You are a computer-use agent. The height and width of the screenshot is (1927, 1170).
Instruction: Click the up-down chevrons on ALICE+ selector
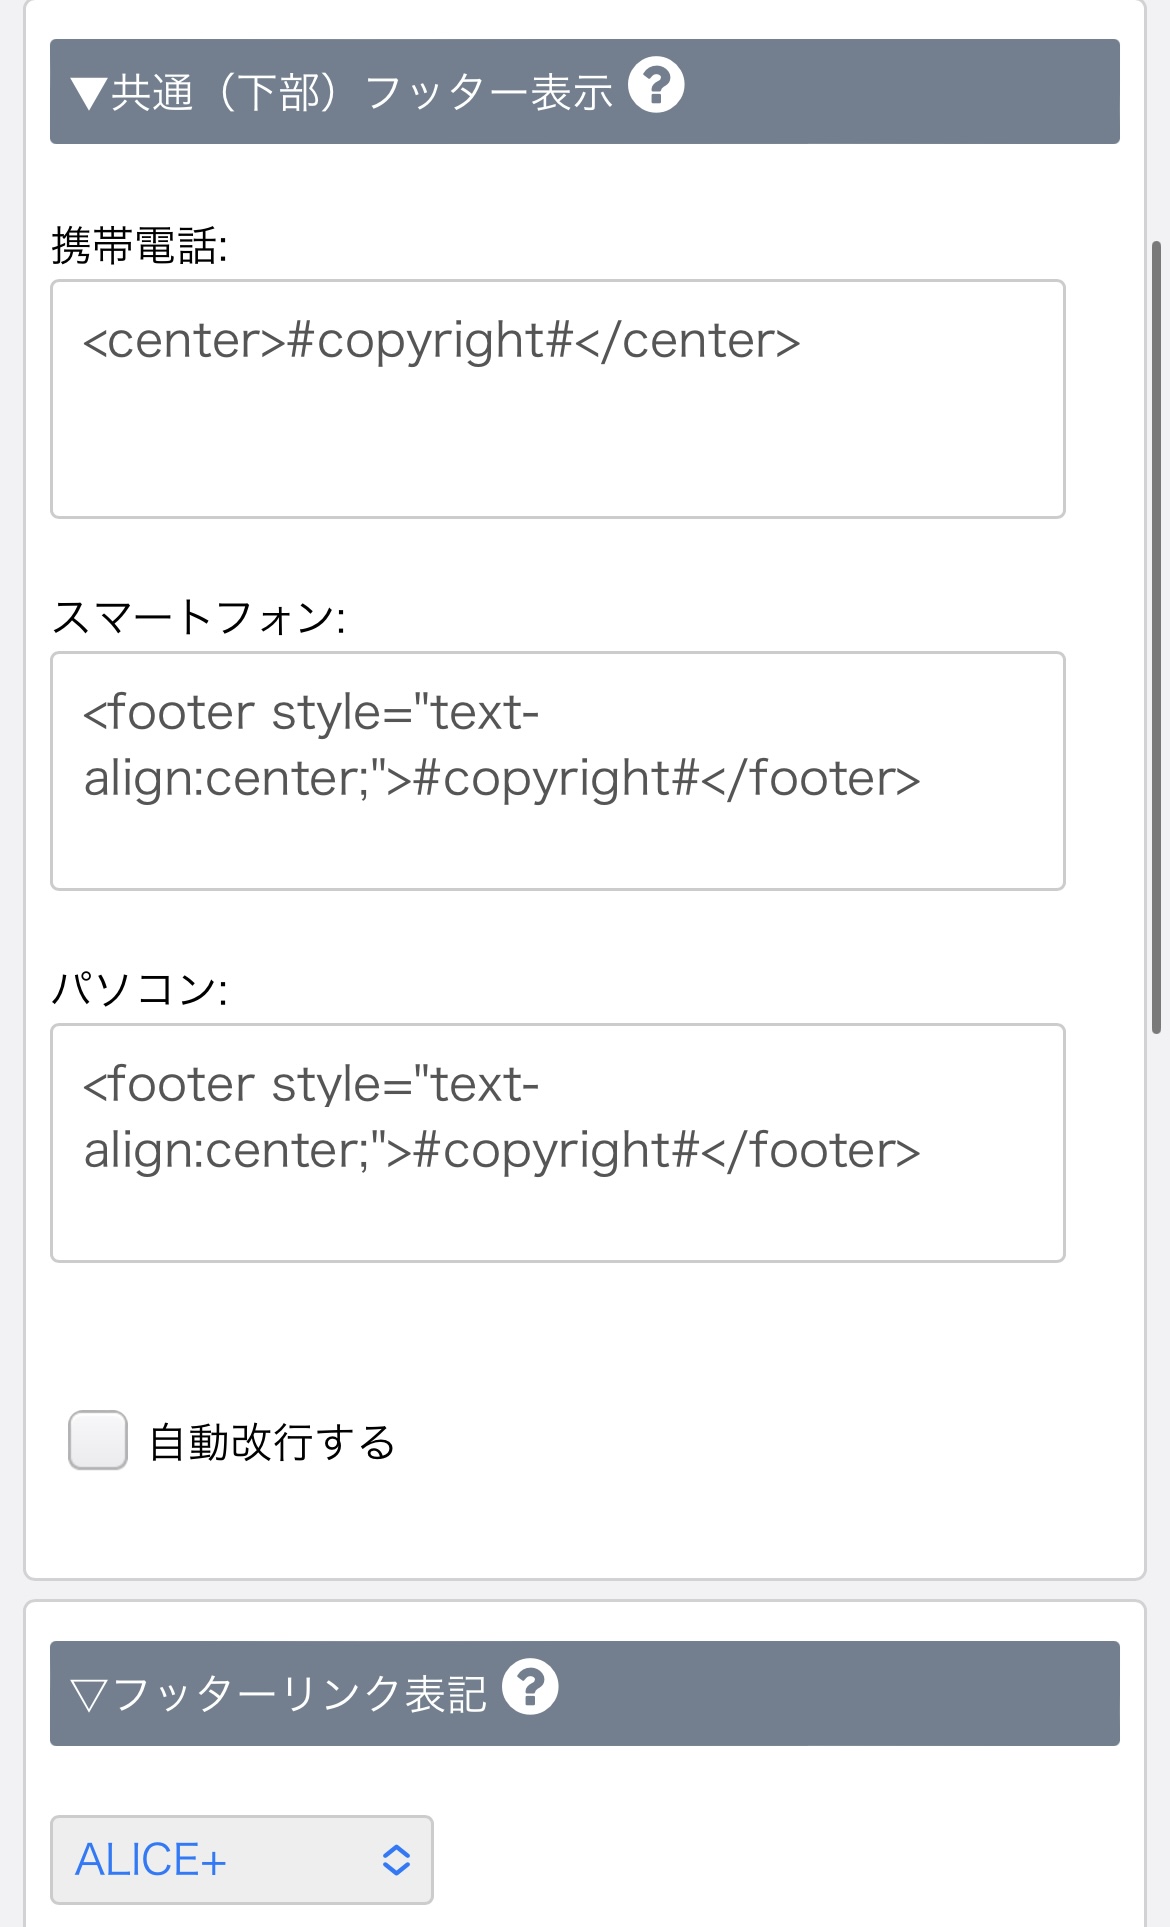coord(396,1860)
